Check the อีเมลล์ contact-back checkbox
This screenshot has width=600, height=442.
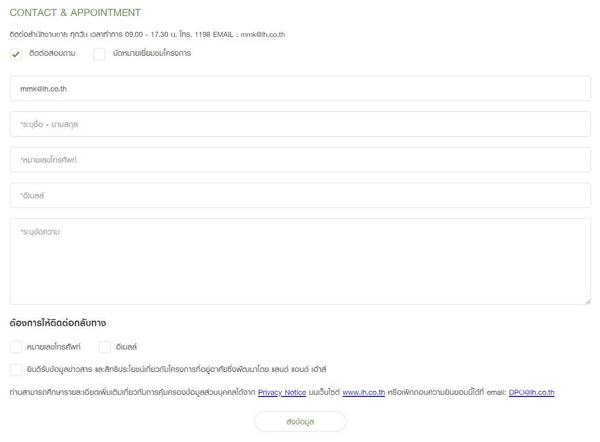click(x=105, y=347)
